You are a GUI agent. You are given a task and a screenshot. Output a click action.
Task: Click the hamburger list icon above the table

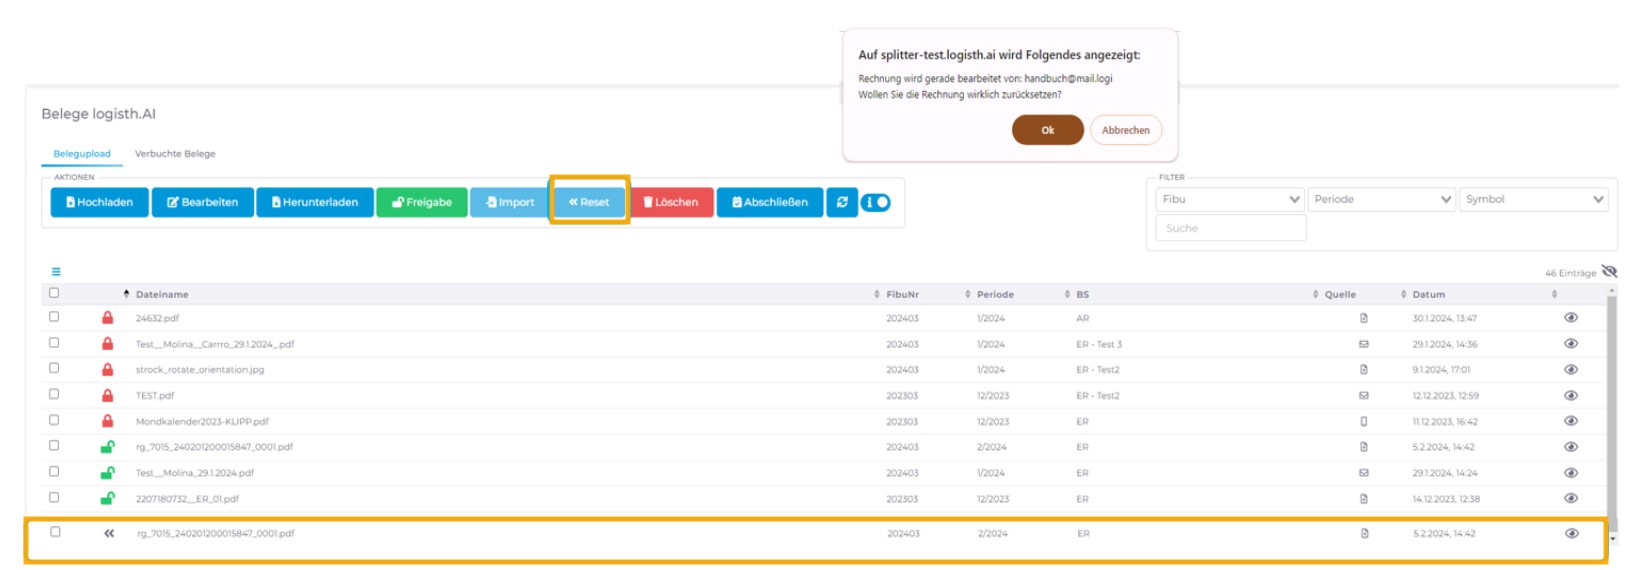(x=56, y=272)
